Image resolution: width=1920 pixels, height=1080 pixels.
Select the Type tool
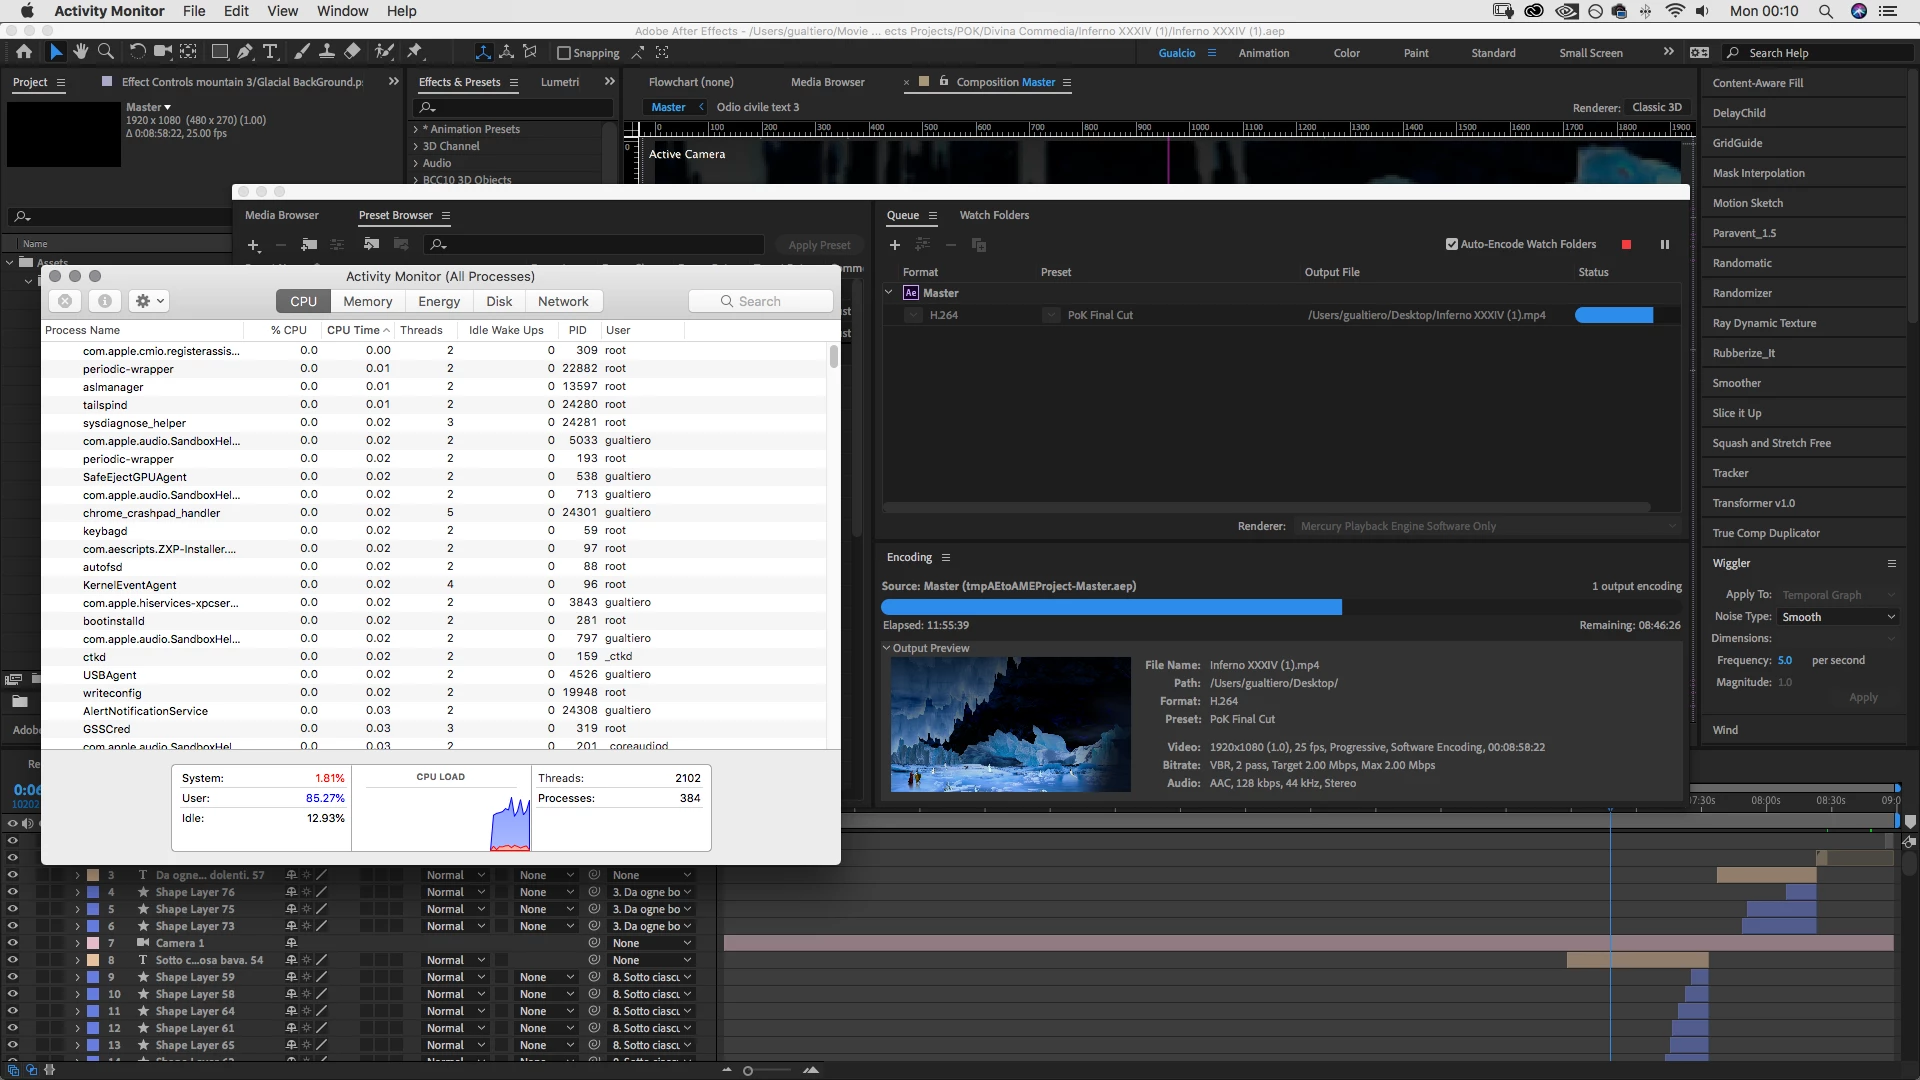click(x=270, y=52)
